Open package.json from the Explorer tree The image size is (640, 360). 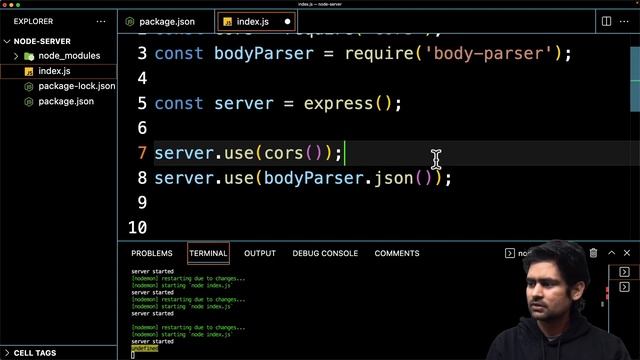[66, 101]
